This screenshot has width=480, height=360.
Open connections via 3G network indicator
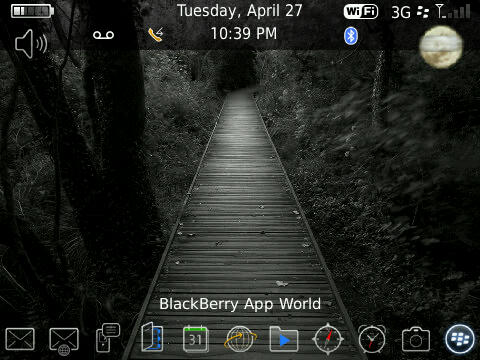point(401,13)
